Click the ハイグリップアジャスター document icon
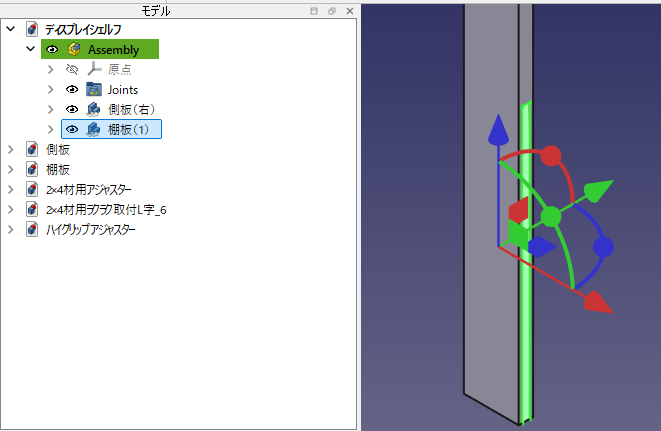Image resolution: width=661 pixels, height=431 pixels. 32,229
